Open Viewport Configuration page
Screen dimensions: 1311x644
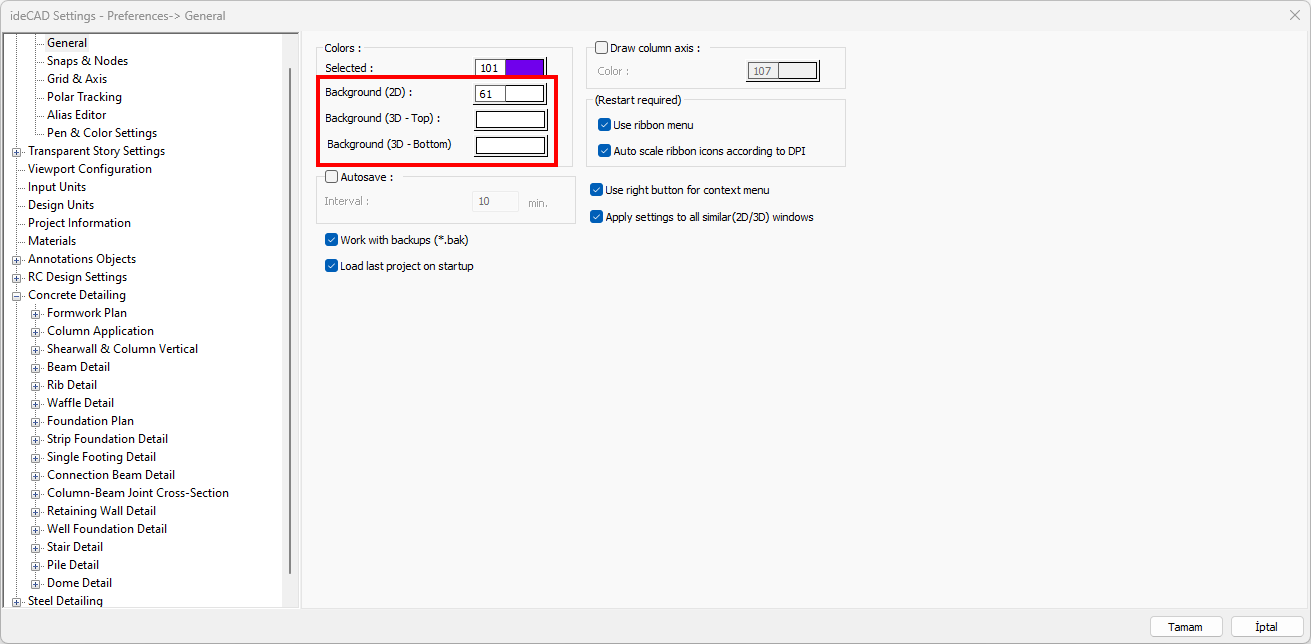point(90,169)
